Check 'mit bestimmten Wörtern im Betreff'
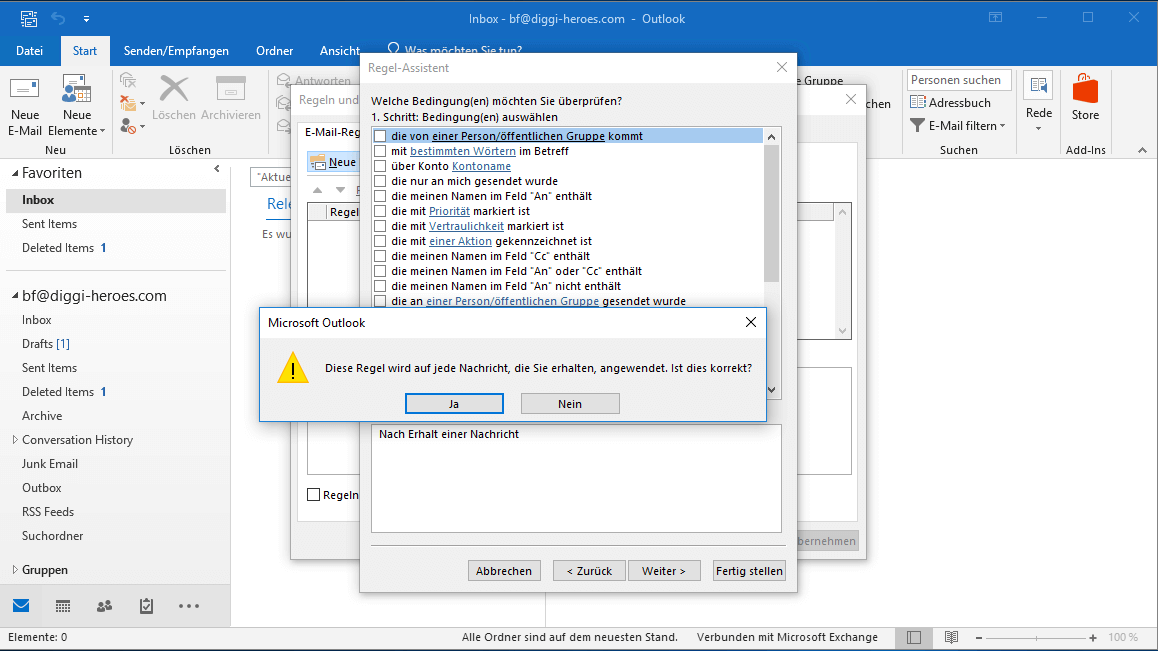Screen dimensions: 1158x651 (x=380, y=151)
